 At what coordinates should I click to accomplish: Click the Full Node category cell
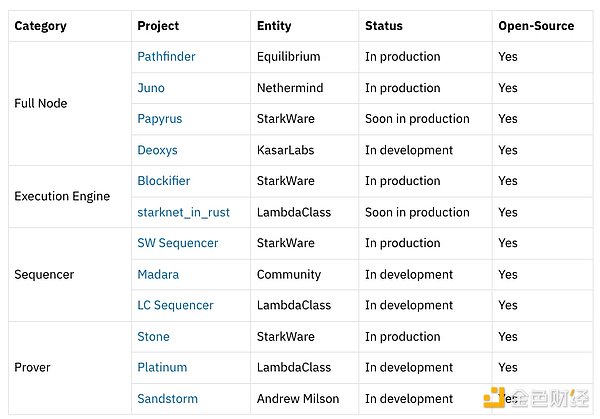tap(40, 103)
